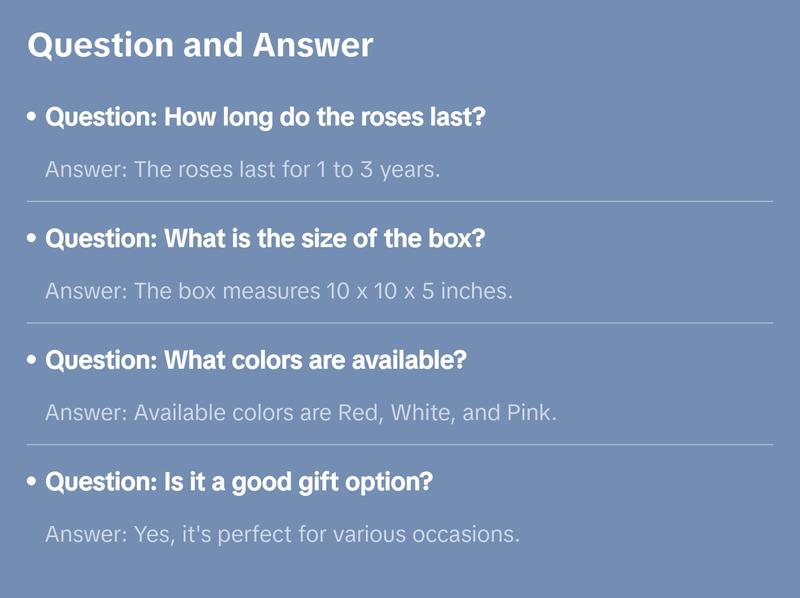Select the "10 x 10 x 5 inches" text
This screenshot has height=598, width=800.
point(418,292)
